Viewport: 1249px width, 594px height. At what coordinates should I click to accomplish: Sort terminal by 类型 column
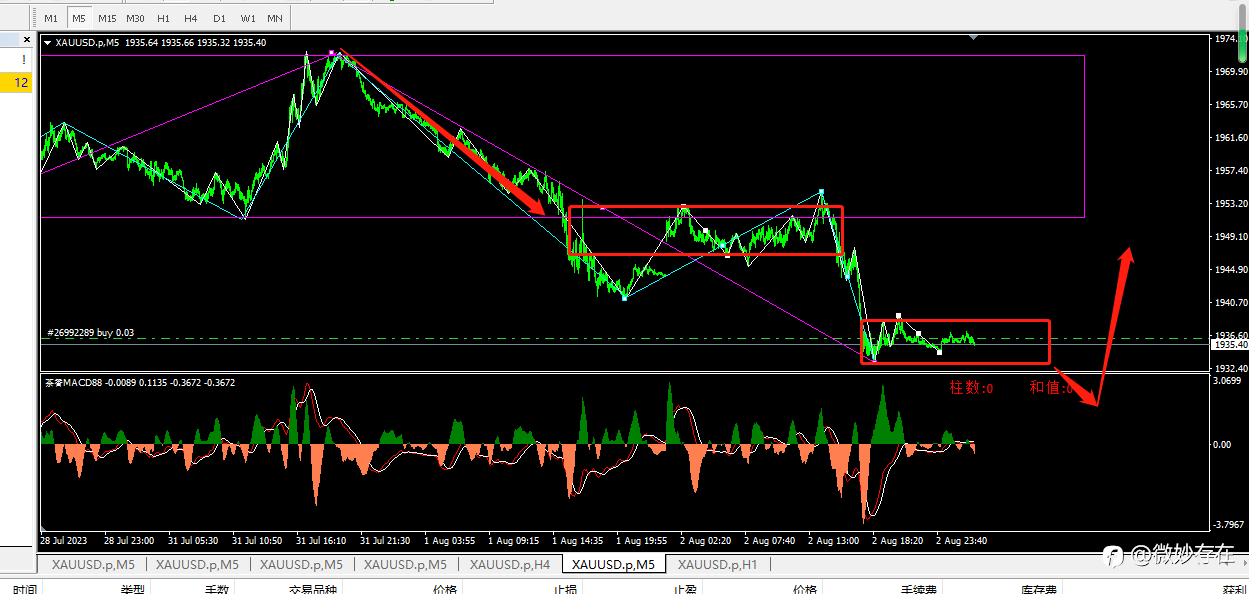pos(133,590)
